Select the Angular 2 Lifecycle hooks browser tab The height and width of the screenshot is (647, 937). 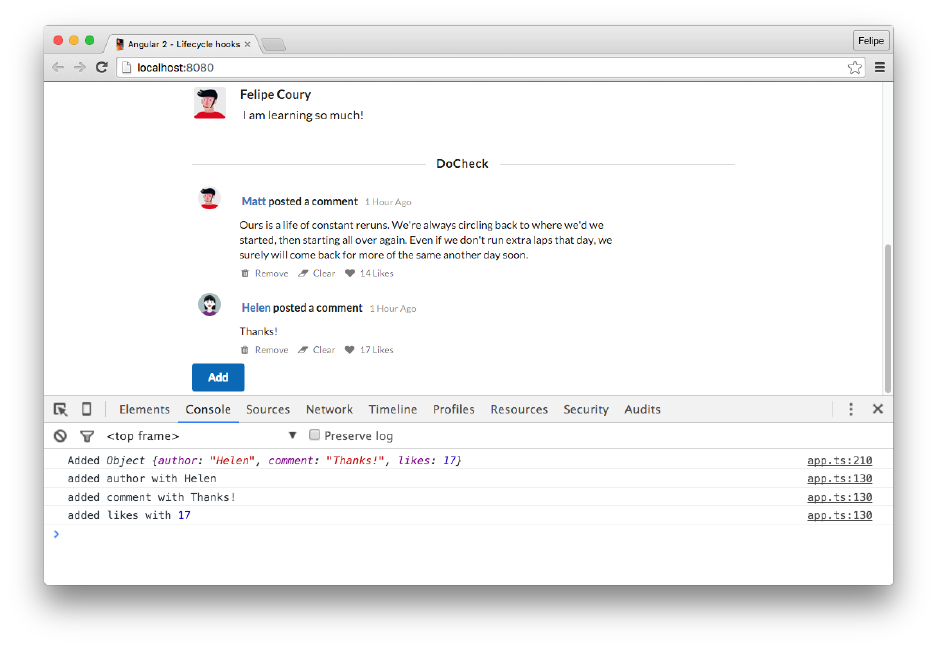click(183, 44)
